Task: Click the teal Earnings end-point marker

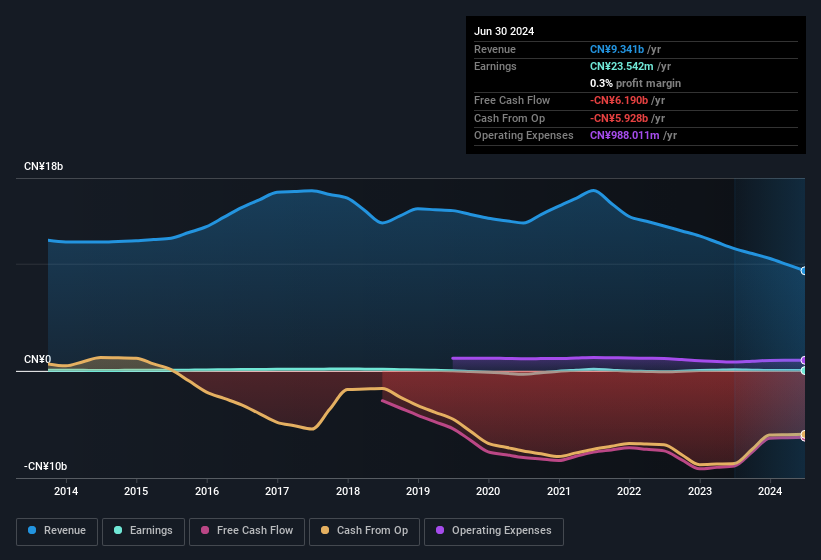Action: (804, 371)
